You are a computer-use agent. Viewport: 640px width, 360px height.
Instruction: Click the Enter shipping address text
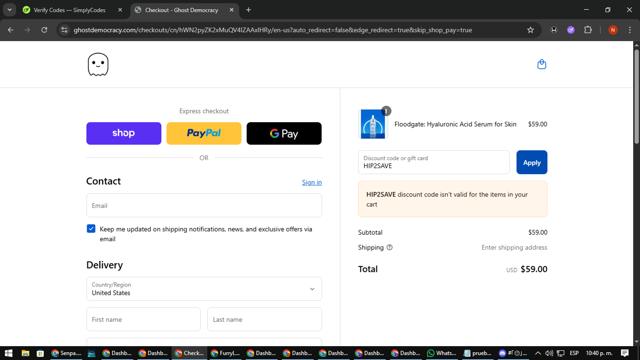point(514,247)
